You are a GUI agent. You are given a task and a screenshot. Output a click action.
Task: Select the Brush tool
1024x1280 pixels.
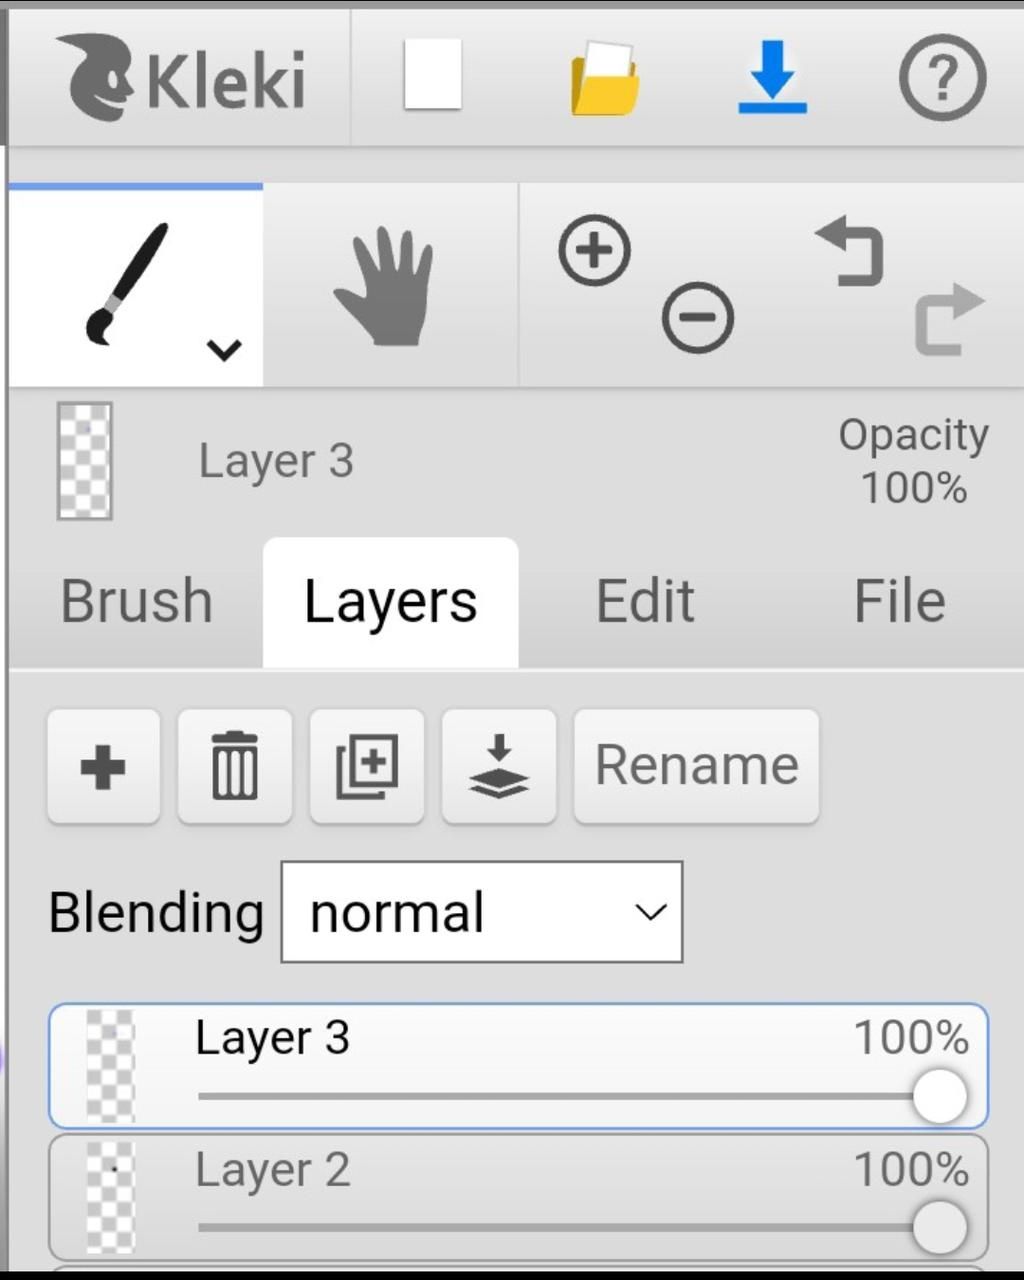(125, 283)
